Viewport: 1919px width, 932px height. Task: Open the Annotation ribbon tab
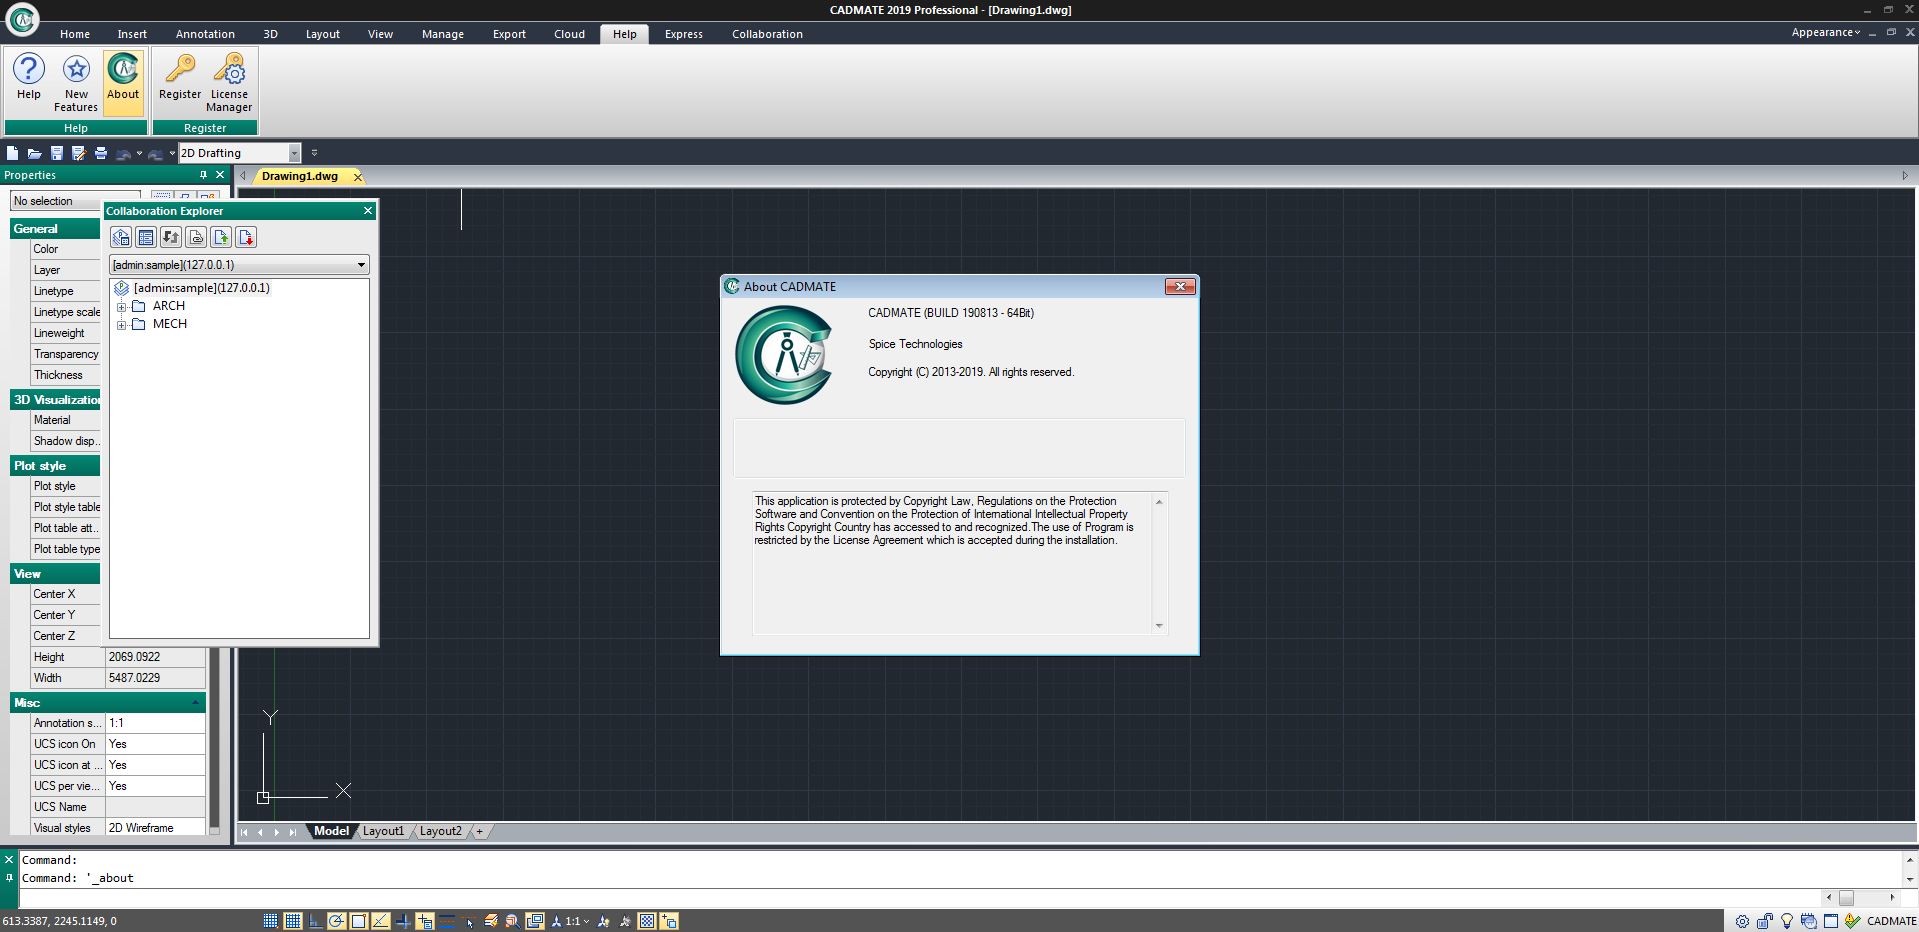pos(205,34)
